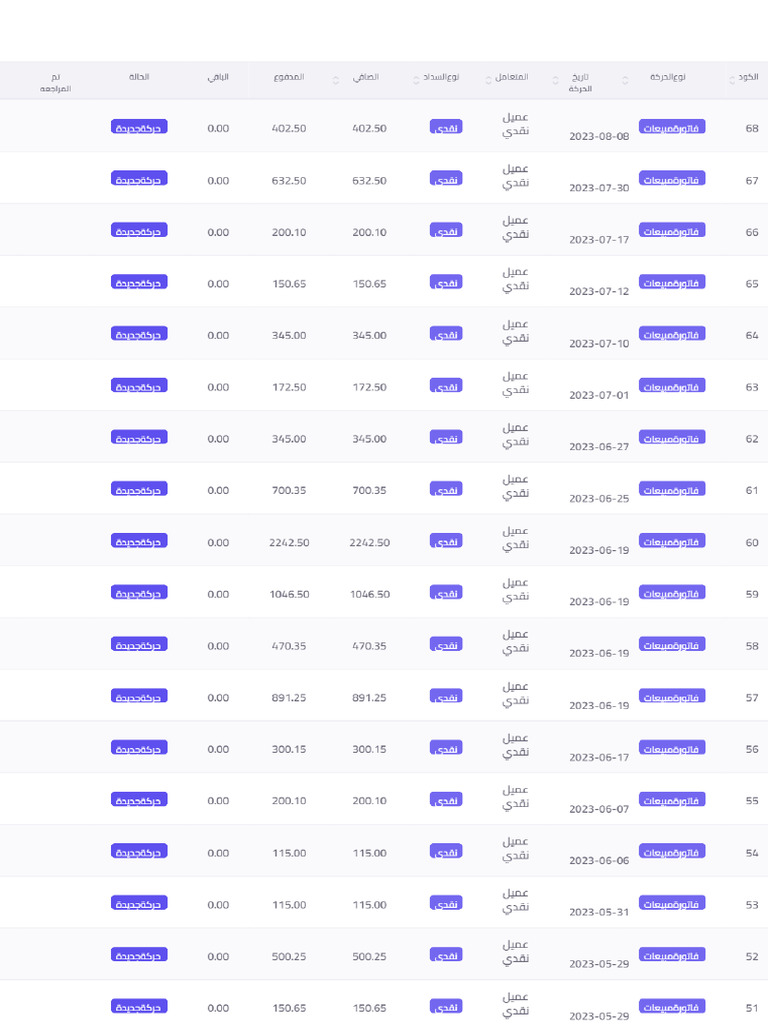Click the 2242.50 net amount cell
This screenshot has width=768, height=1024.
pyautogui.click(x=370, y=542)
